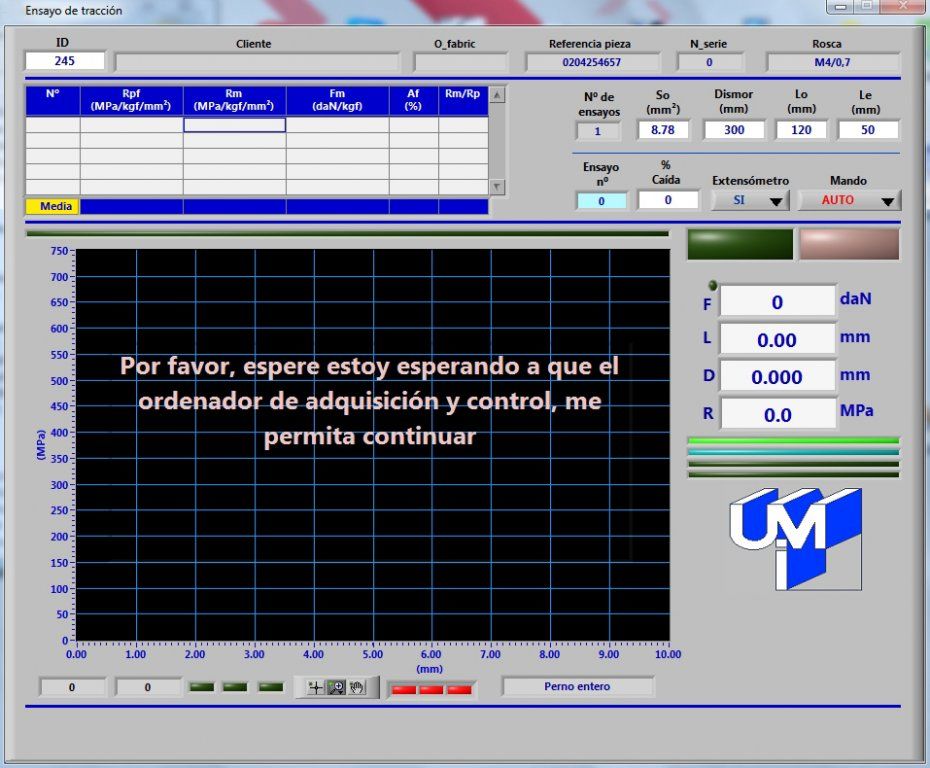Screen dimensions: 930x768
Task: Choose the hand pan tool in graph palette
Action: click(x=357, y=687)
